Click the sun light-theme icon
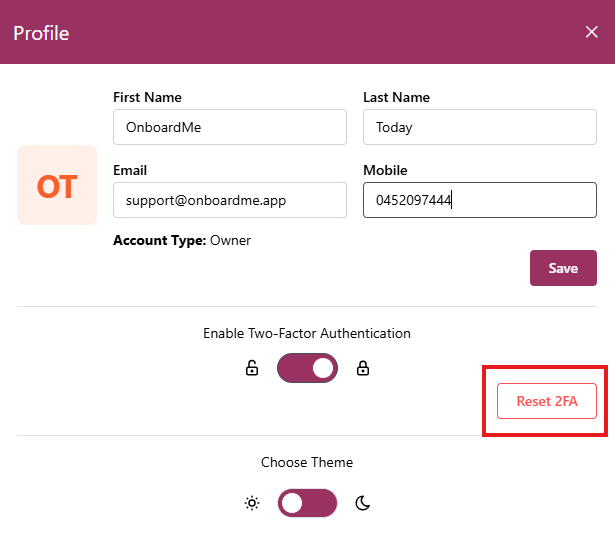This screenshot has width=615, height=554. click(252, 503)
